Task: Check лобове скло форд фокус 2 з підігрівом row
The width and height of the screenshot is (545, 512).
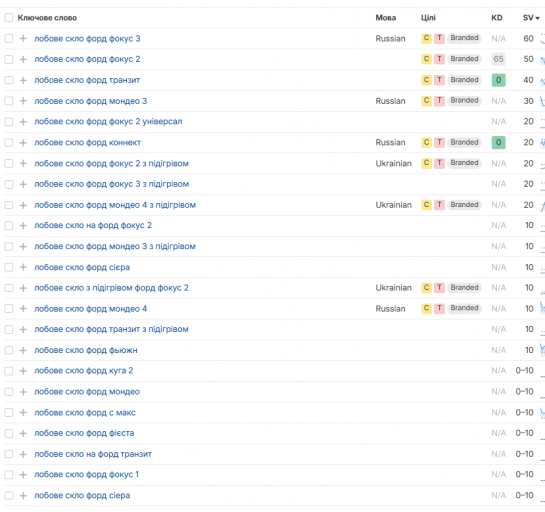Action: coord(9,163)
